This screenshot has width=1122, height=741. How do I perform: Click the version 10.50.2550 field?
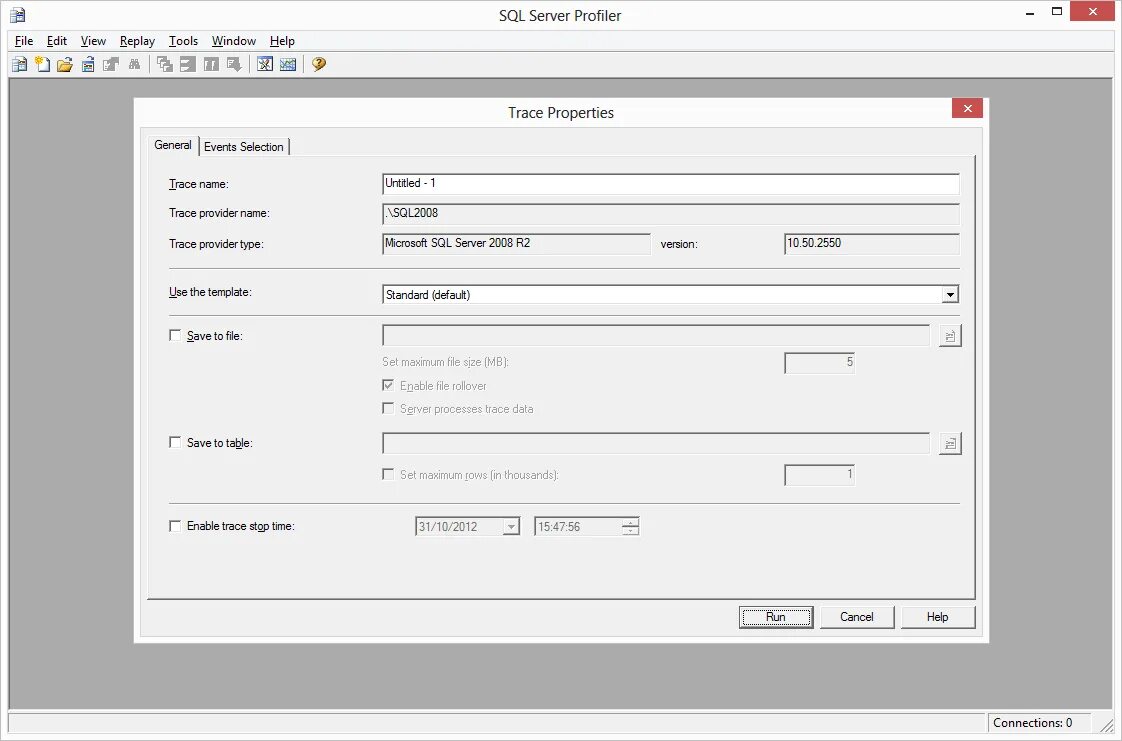[872, 244]
